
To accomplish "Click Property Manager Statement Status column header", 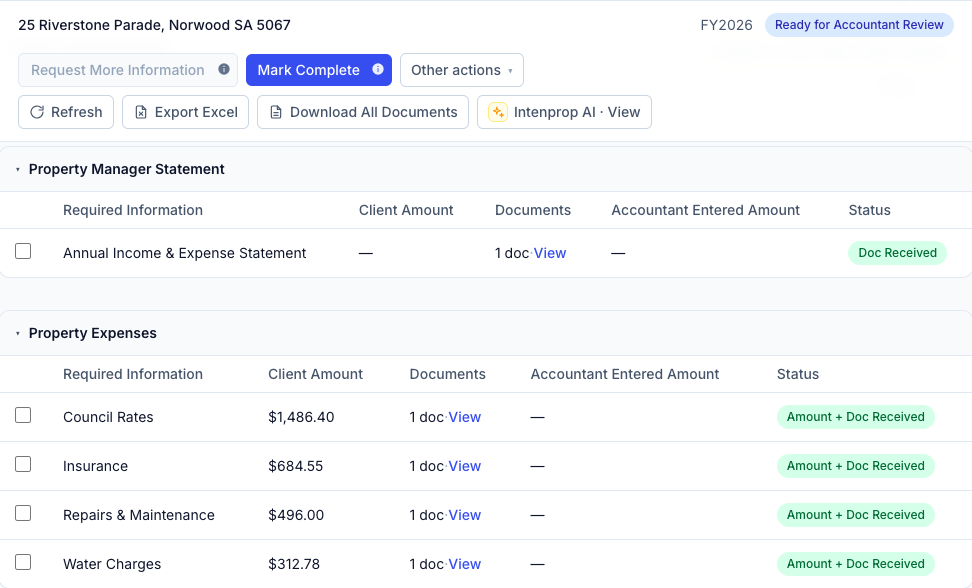I will (x=870, y=210).
